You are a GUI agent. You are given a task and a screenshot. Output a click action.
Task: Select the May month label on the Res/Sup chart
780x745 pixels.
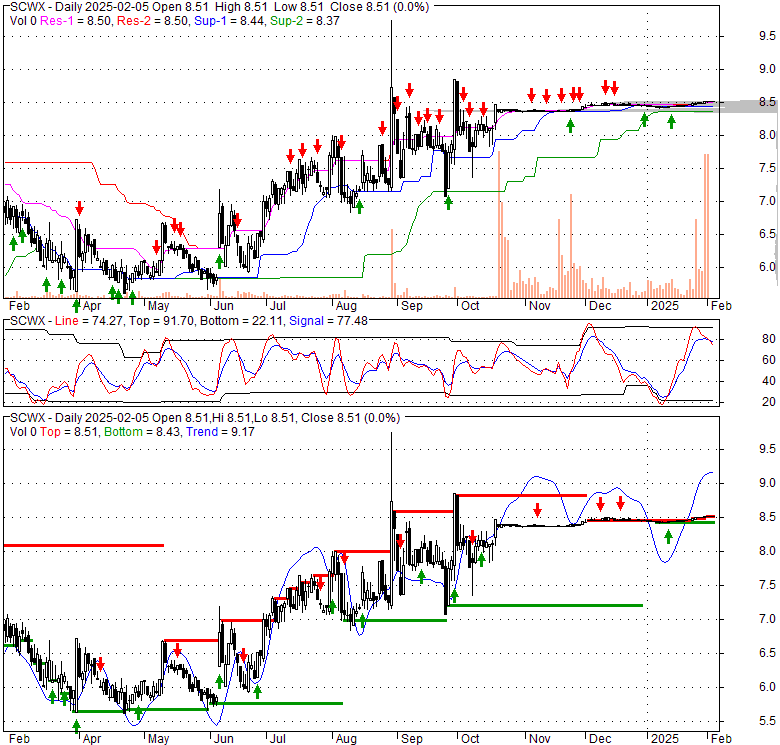[159, 306]
